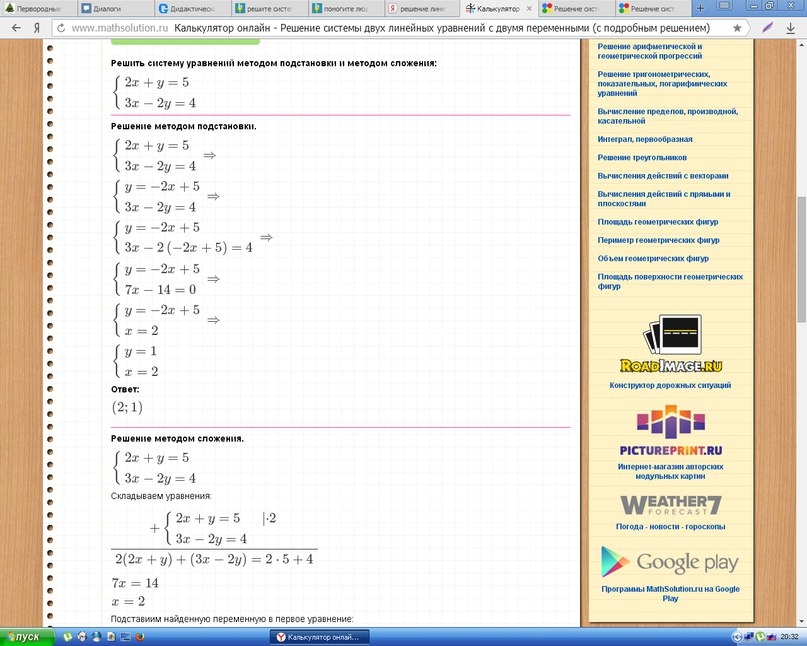
Task: Click the Yandex 'Я' home icon
Action: (37, 28)
